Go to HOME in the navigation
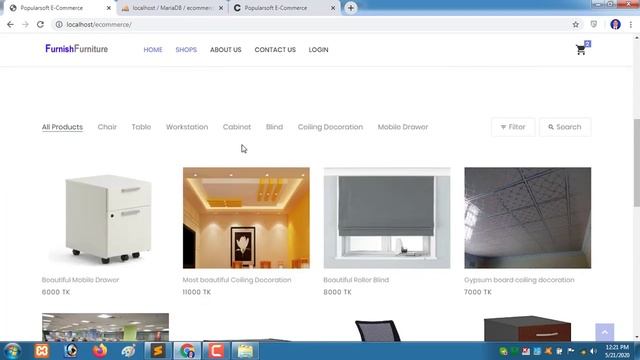This screenshot has width=640, height=360. click(153, 50)
